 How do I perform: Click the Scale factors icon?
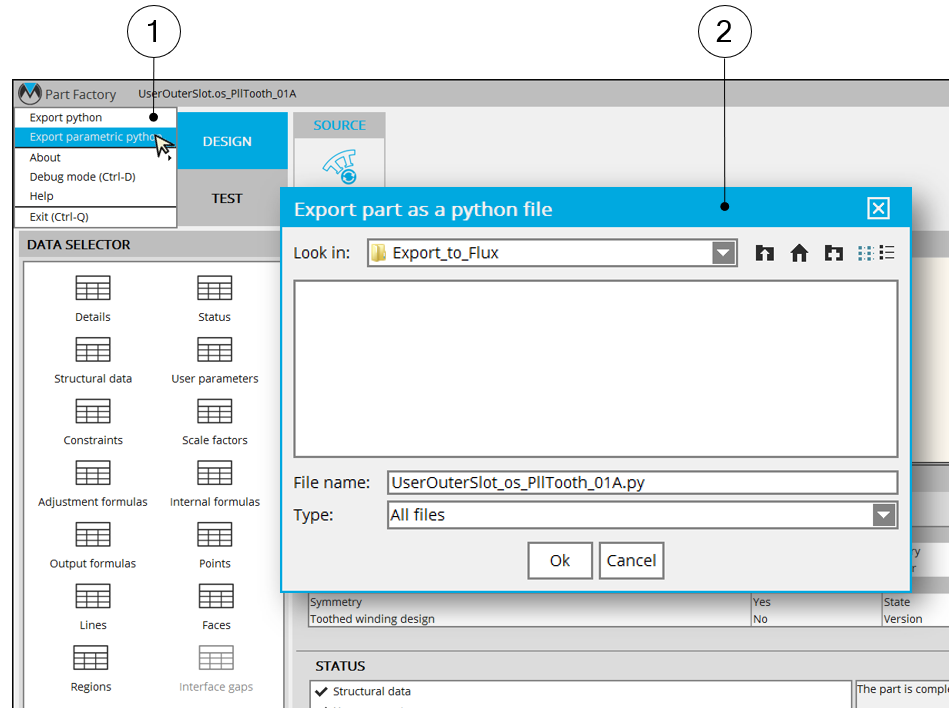(x=215, y=412)
